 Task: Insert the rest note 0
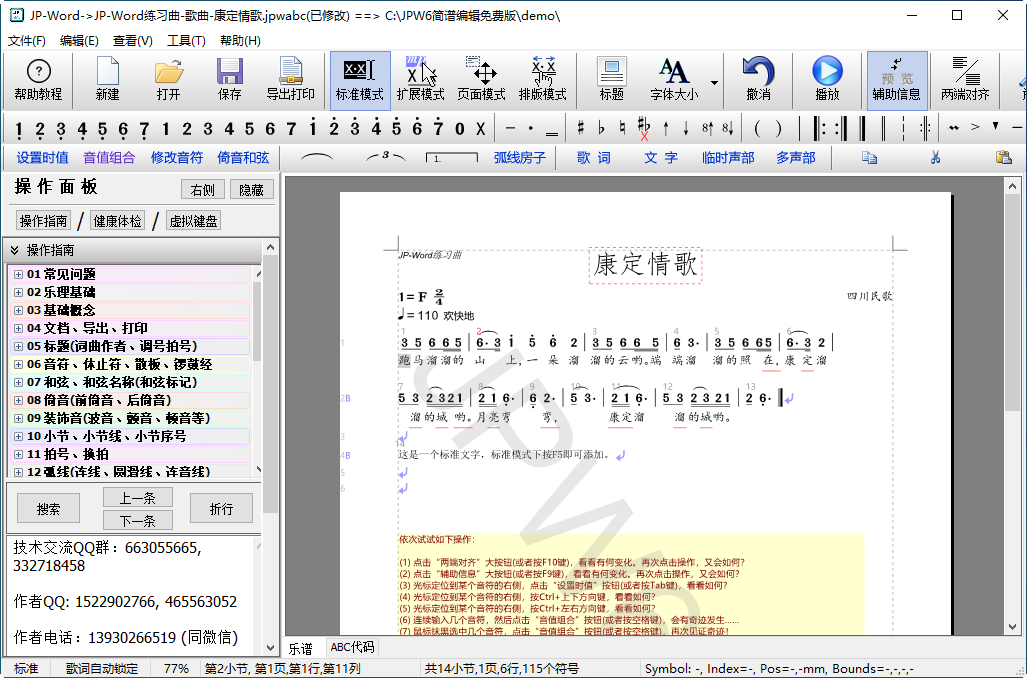click(460, 128)
